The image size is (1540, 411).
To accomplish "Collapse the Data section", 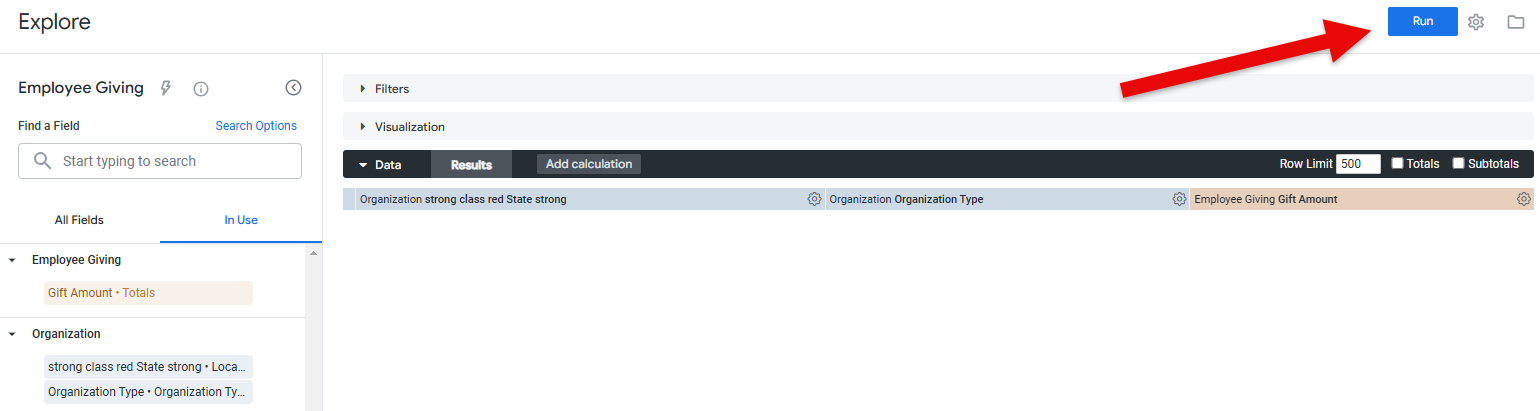I will click(381, 164).
